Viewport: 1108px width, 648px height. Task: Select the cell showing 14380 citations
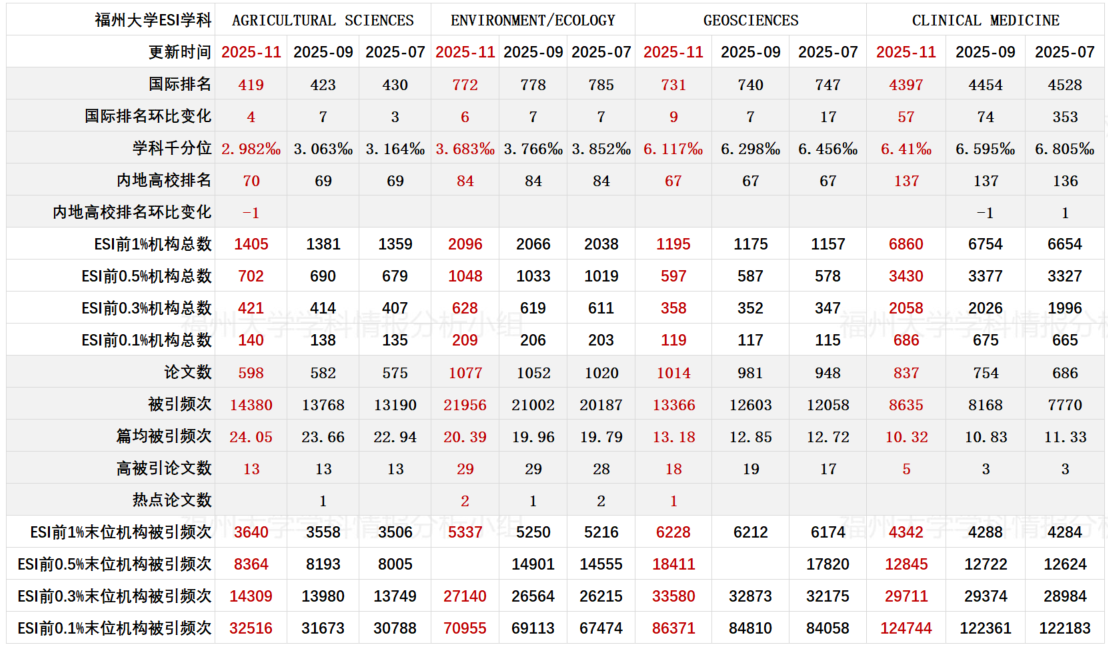[251, 404]
